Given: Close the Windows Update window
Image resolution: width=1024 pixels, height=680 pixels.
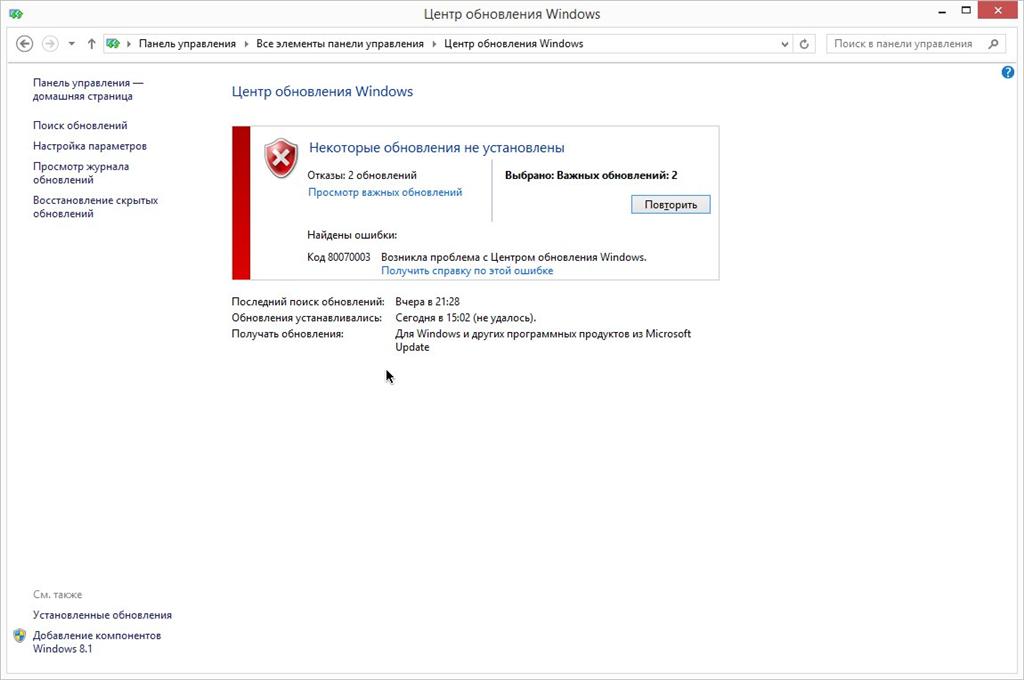Looking at the screenshot, I should [998, 10].
